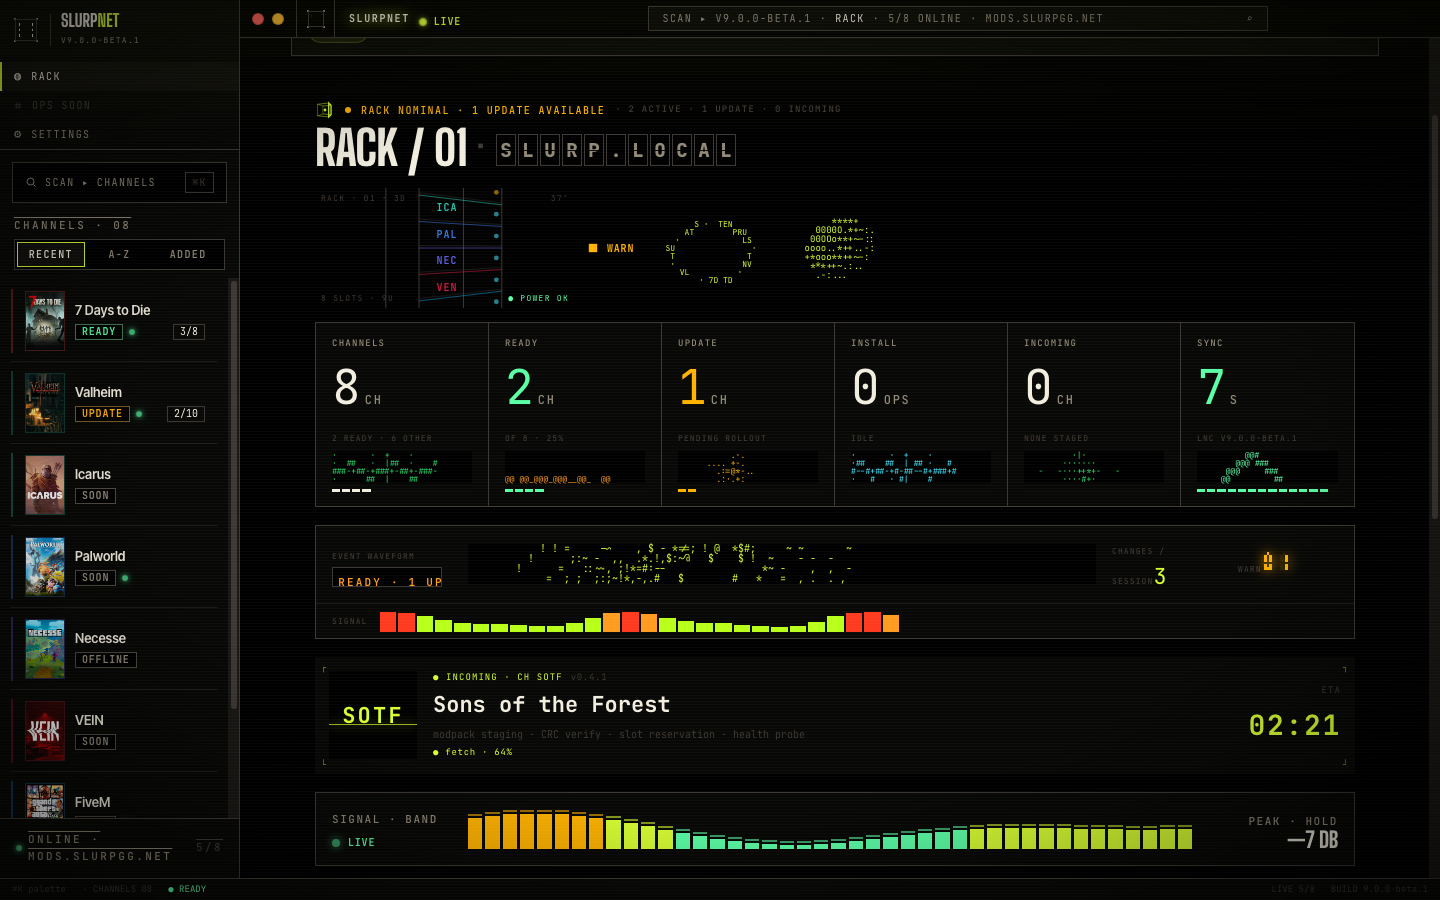The height and width of the screenshot is (900, 1440).
Task: Open the Ready 2 CH stat card
Action: click(x=575, y=414)
